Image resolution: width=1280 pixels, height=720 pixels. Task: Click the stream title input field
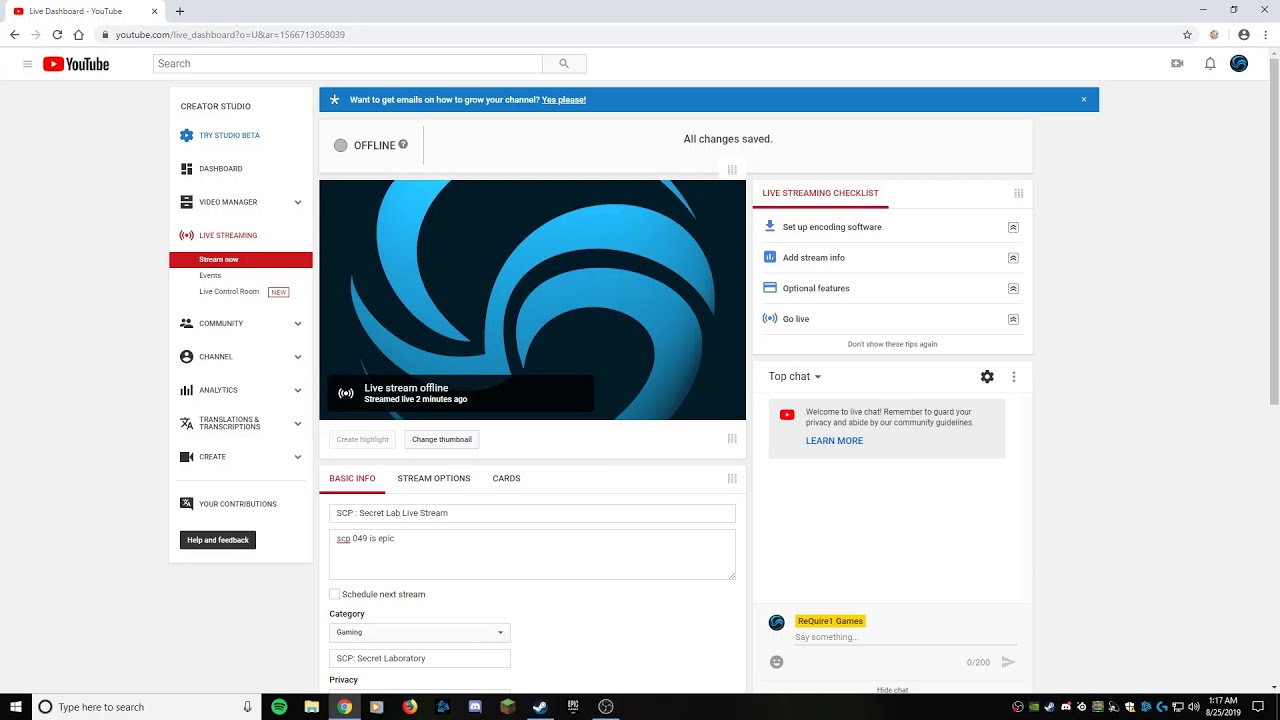(x=532, y=513)
